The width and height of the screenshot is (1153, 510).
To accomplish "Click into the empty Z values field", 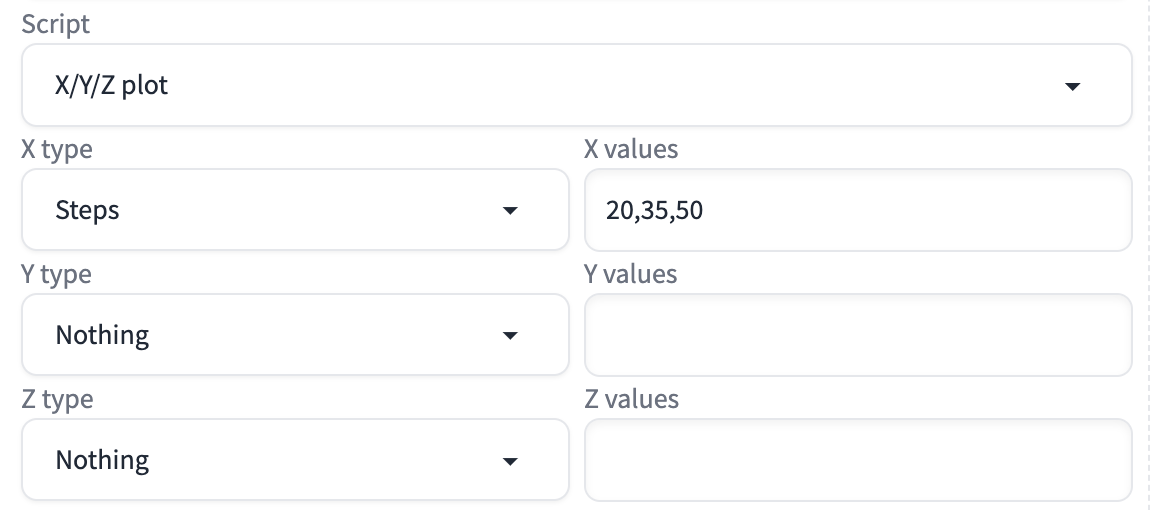I will (x=857, y=460).
